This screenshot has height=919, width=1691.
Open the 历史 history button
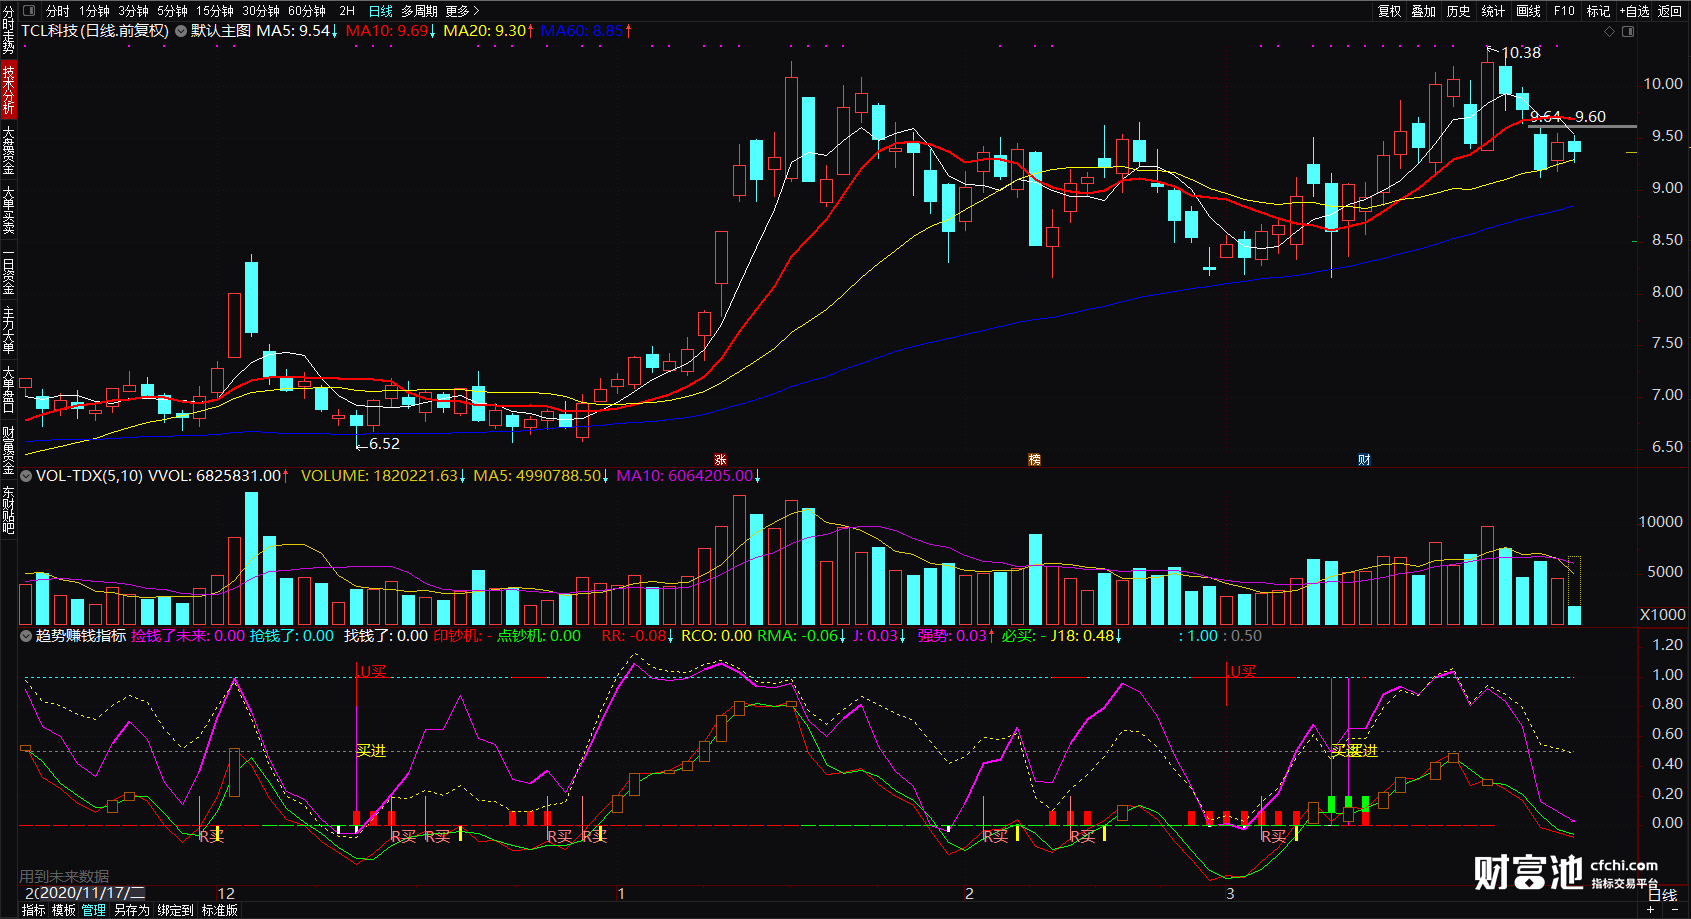pyautogui.click(x=1459, y=11)
